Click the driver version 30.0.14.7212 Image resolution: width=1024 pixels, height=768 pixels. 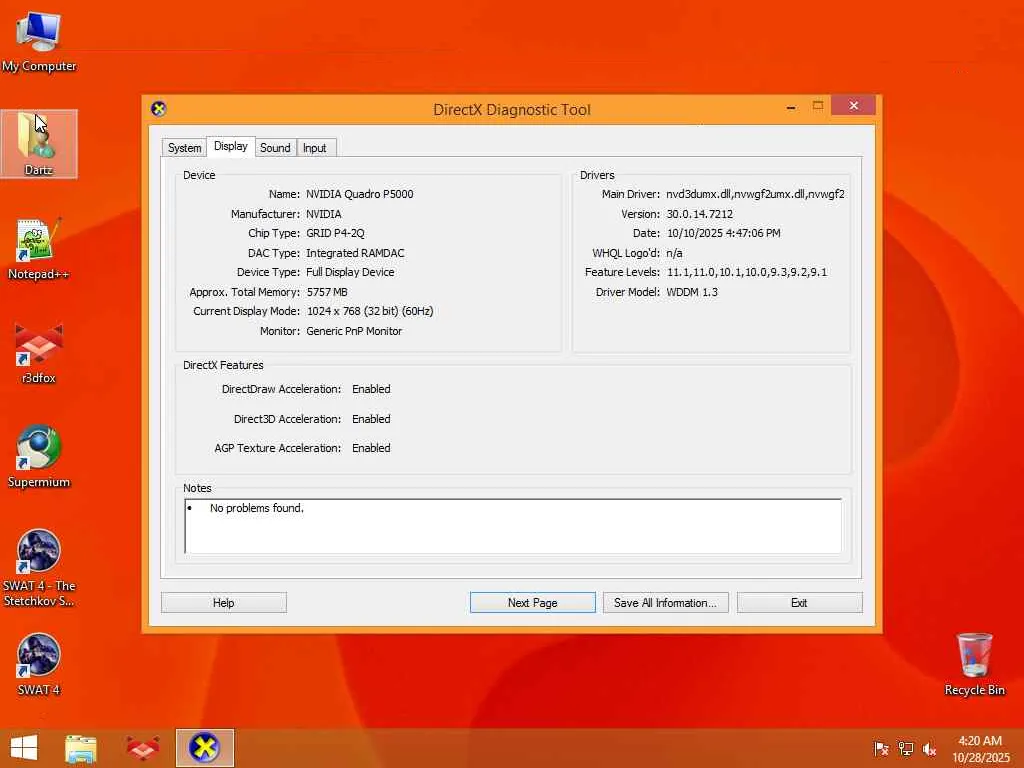[699, 214]
